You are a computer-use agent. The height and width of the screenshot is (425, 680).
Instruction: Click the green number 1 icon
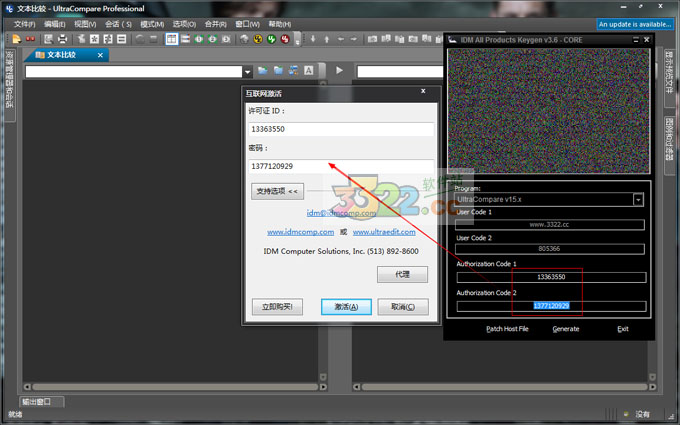click(x=199, y=39)
